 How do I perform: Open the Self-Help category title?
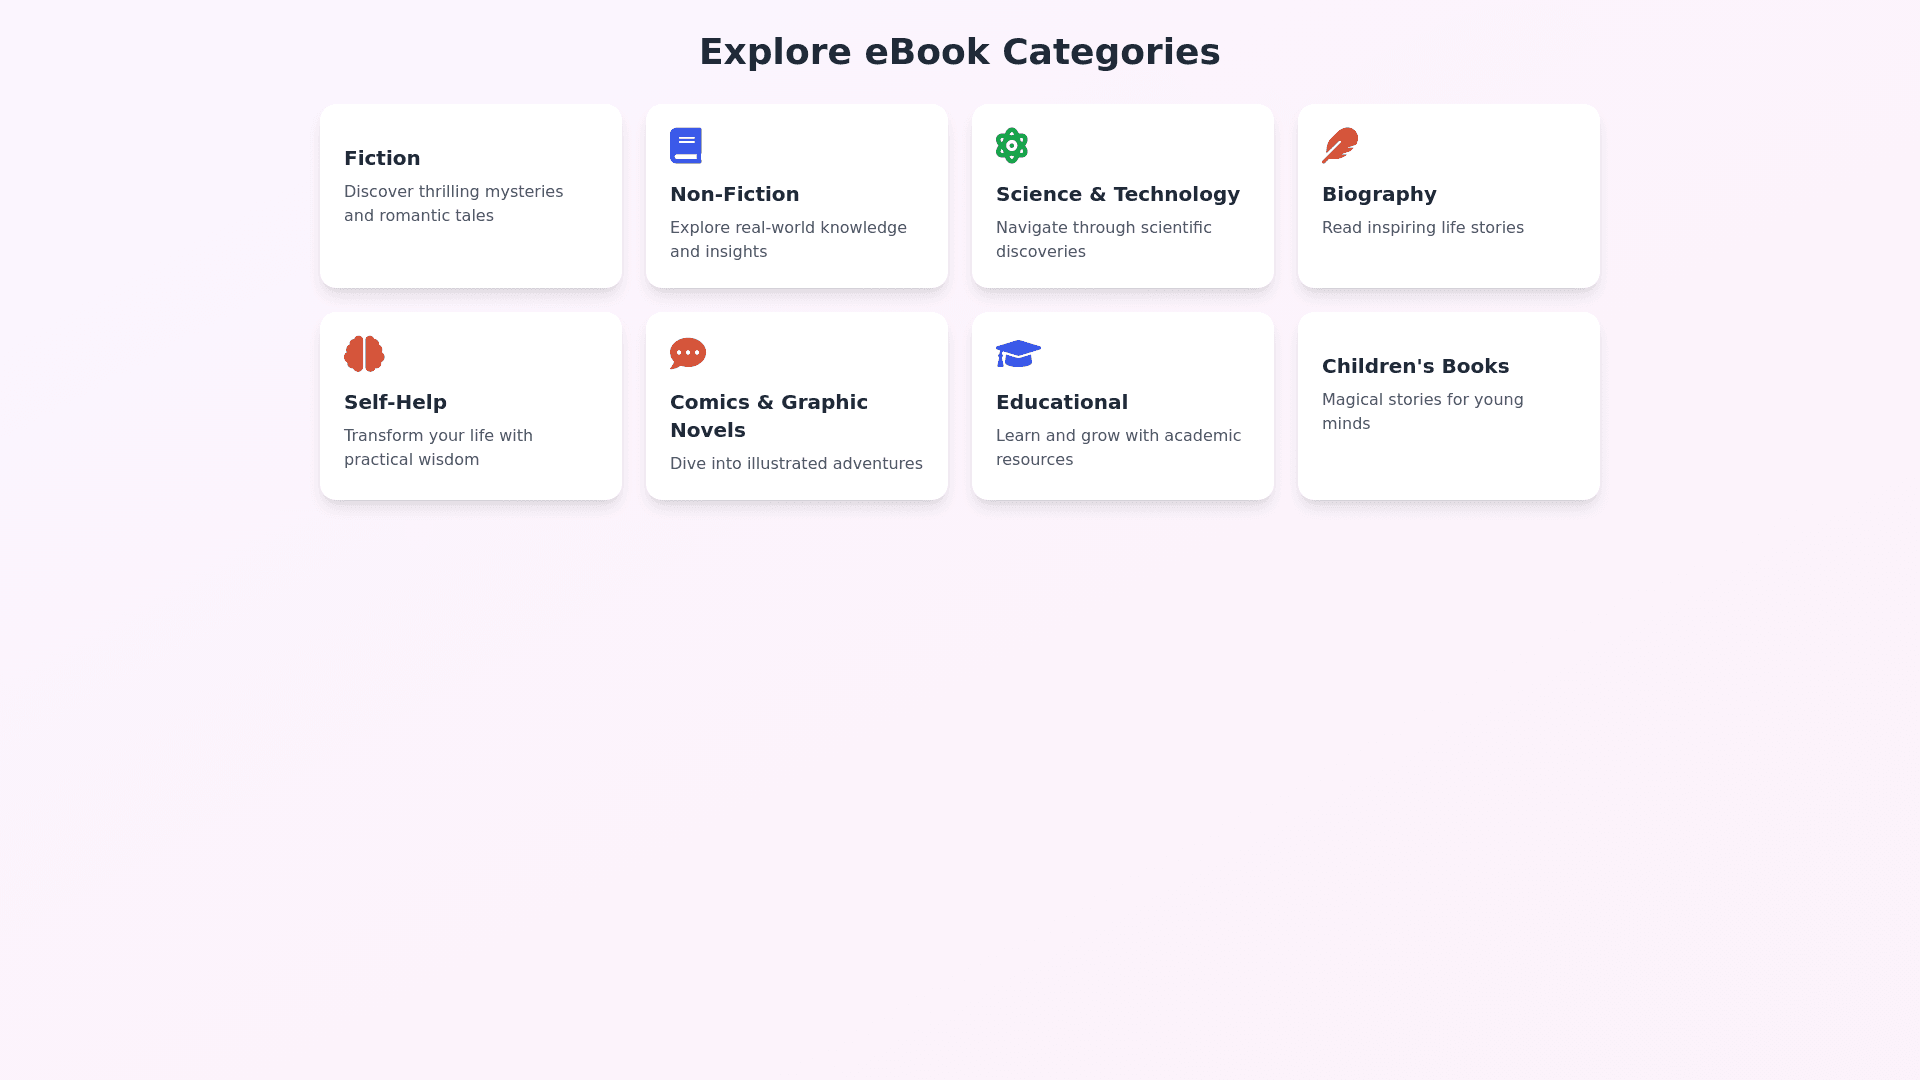[395, 402]
